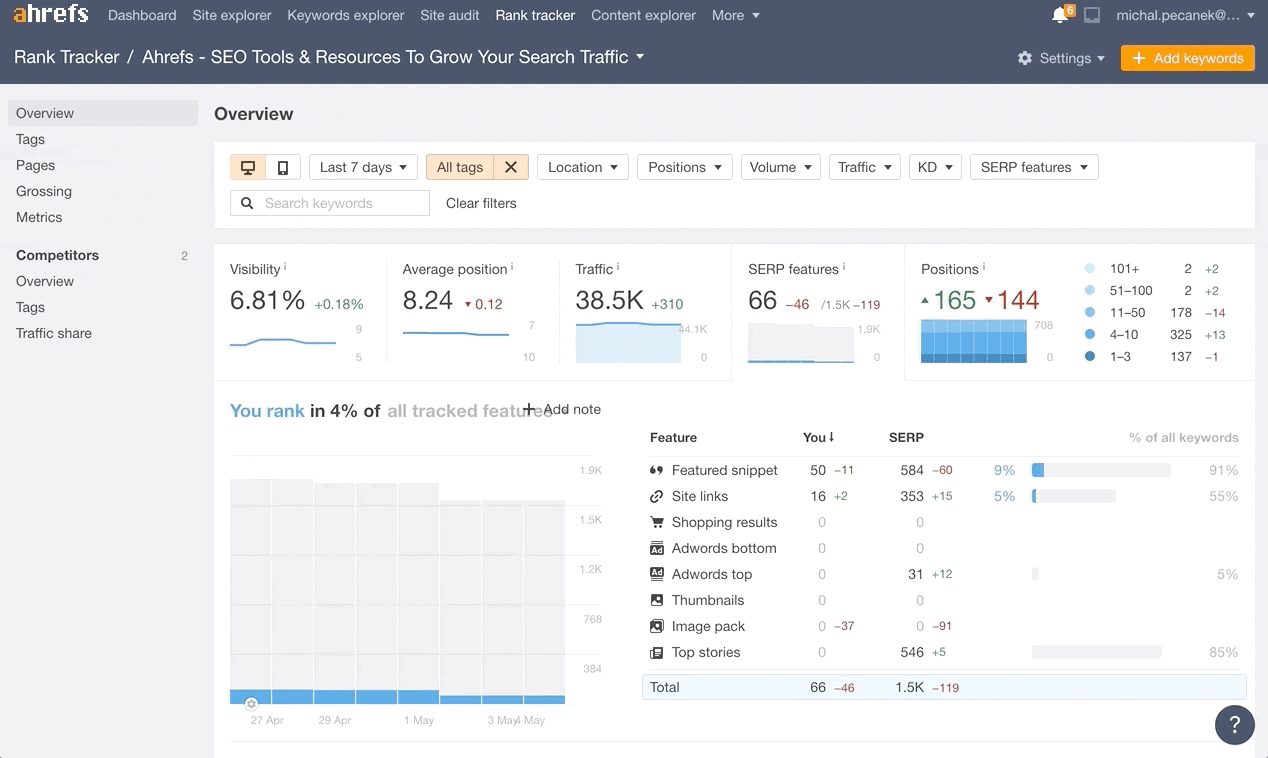Click the Featured snippet percentage bar

coord(1101,470)
